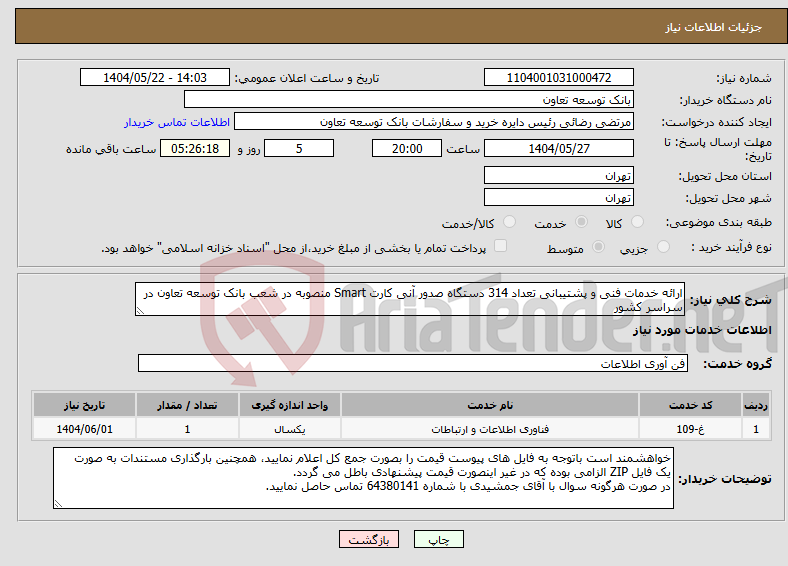Click the remaining days field showing 5
The image size is (788, 566).
click(x=299, y=148)
